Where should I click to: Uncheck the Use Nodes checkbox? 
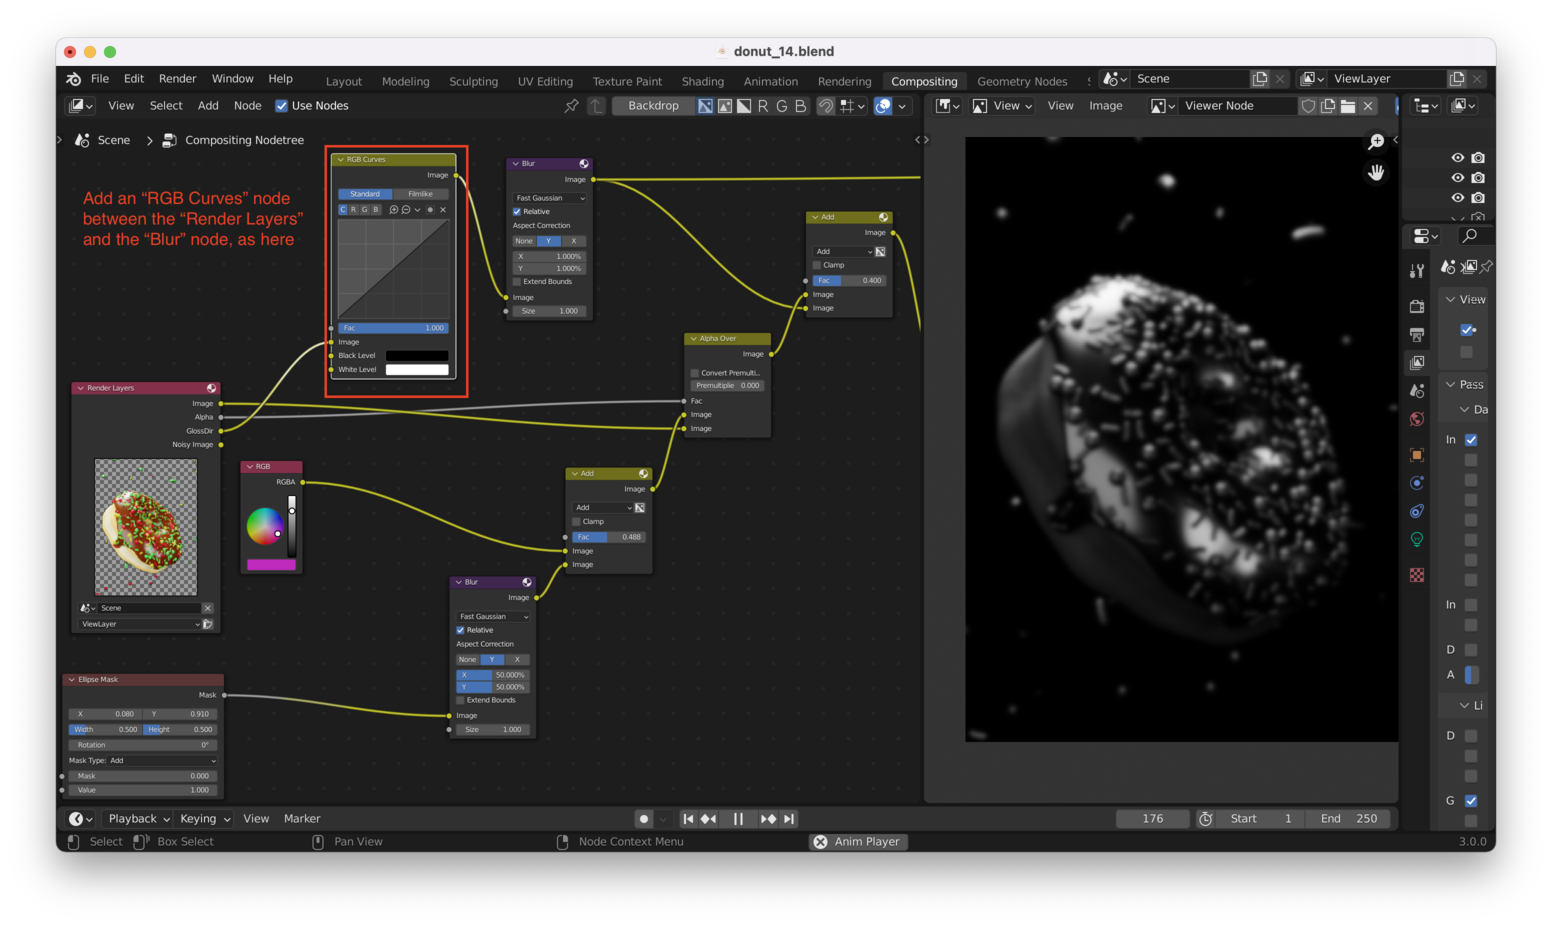pos(281,106)
